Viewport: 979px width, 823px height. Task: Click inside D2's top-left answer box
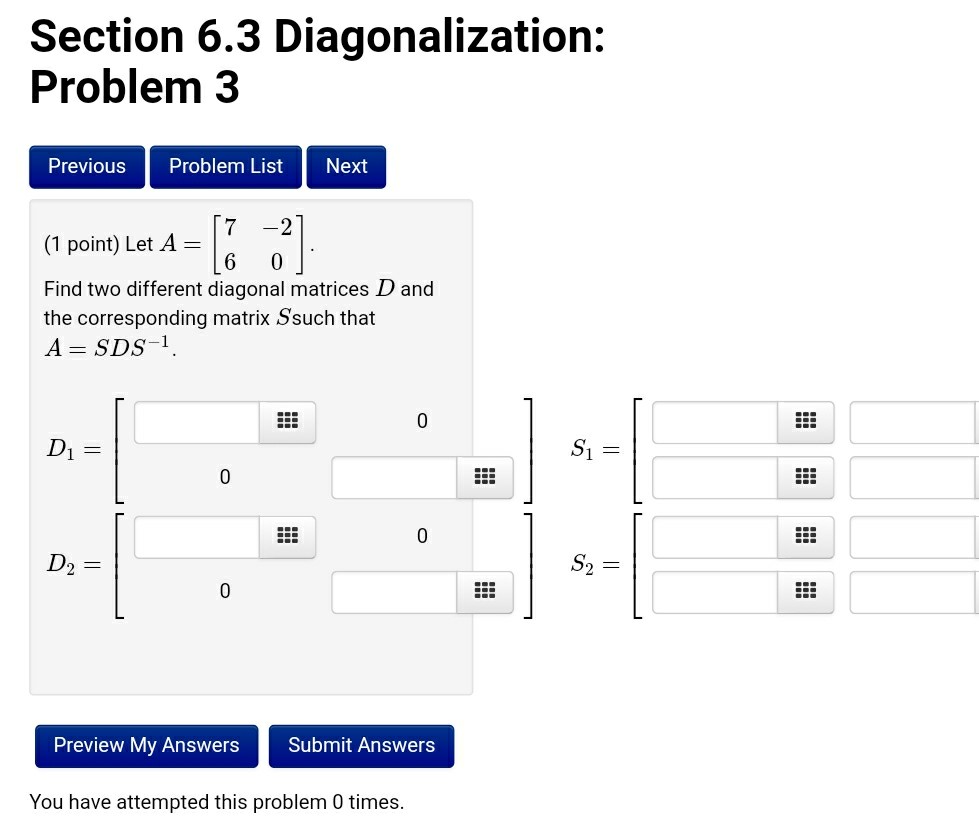195,536
